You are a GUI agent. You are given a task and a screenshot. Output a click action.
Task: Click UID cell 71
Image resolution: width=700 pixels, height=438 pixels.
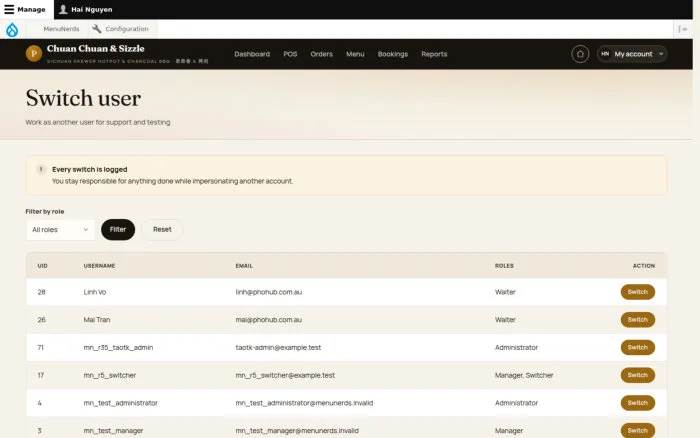pyautogui.click(x=41, y=347)
